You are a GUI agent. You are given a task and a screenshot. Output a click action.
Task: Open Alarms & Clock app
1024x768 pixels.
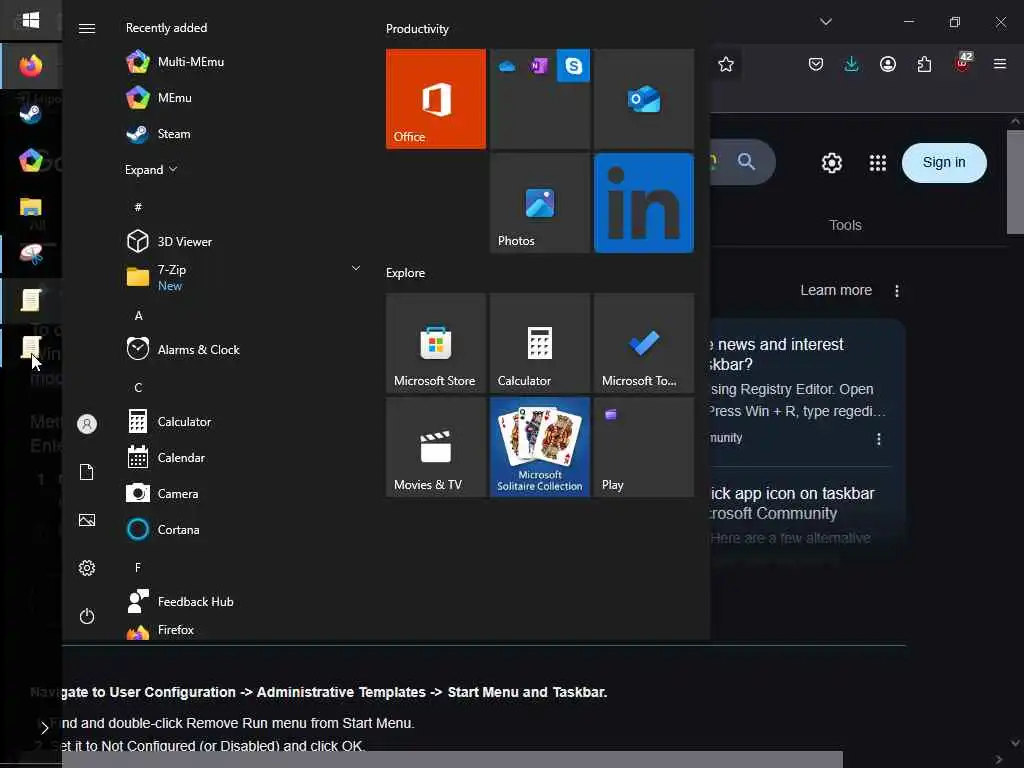242,349
